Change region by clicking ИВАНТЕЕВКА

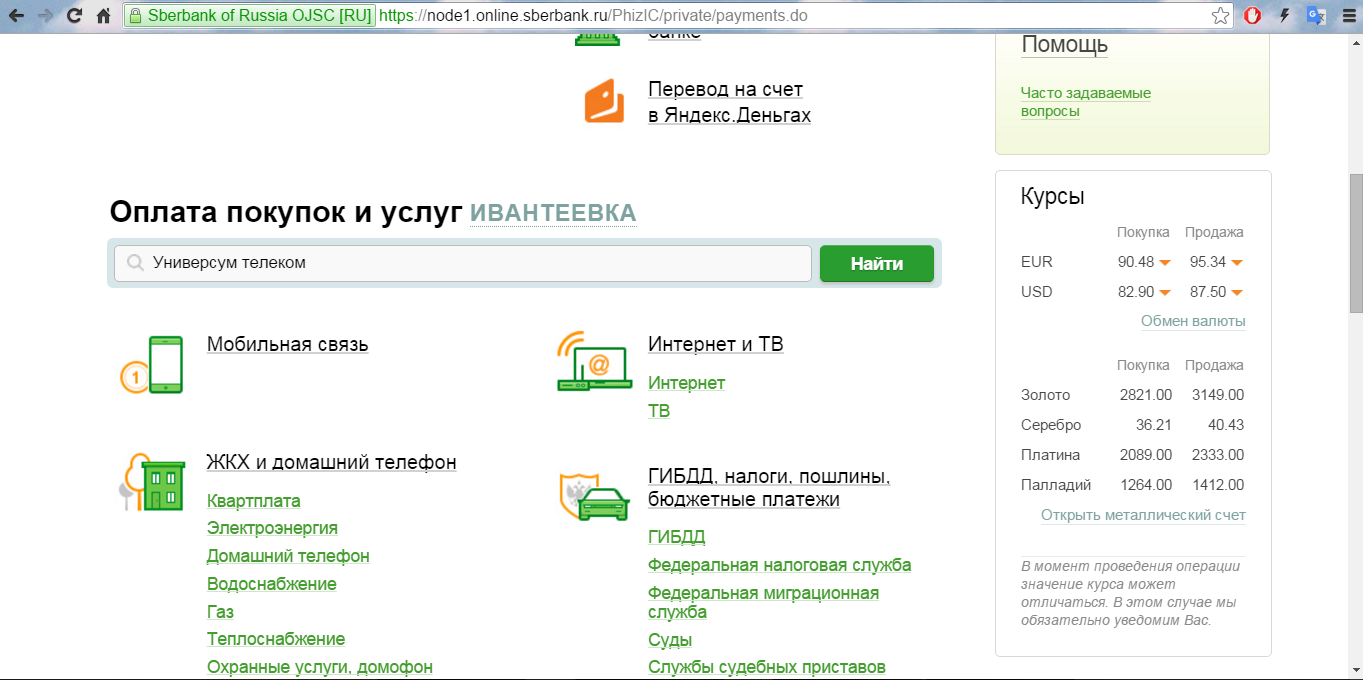pyautogui.click(x=553, y=213)
